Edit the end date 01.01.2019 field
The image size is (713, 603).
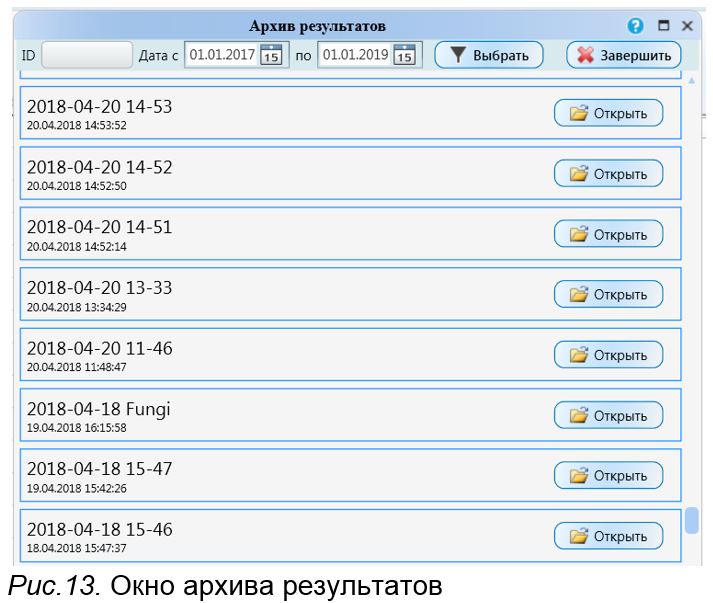pos(355,55)
